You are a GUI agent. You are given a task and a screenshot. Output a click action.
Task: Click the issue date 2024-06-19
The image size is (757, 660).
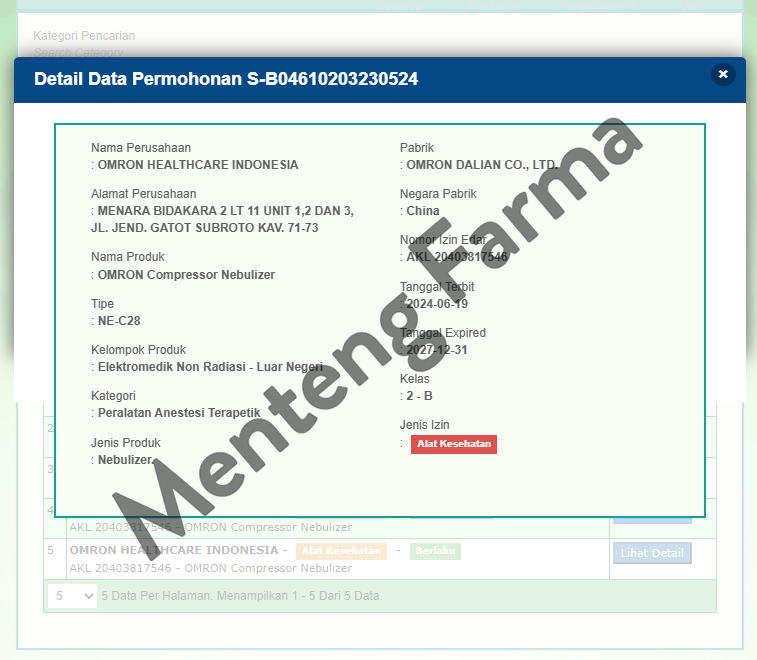tap(437, 304)
